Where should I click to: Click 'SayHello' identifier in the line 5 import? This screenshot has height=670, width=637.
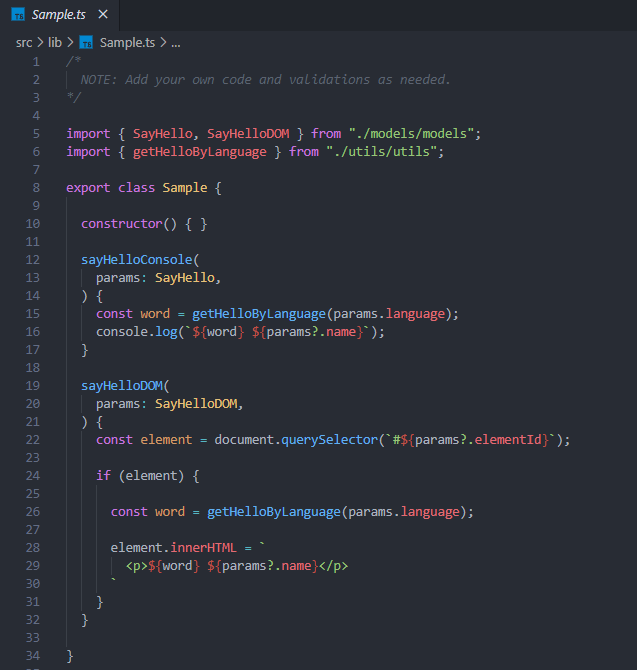(x=163, y=134)
